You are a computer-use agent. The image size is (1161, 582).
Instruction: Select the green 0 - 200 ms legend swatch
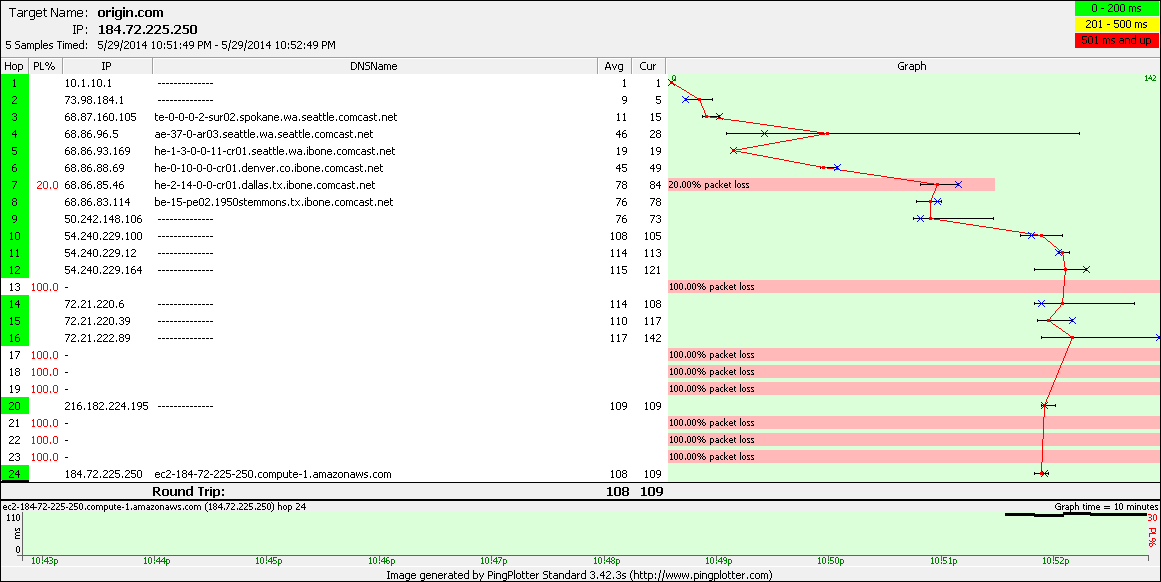point(1115,10)
